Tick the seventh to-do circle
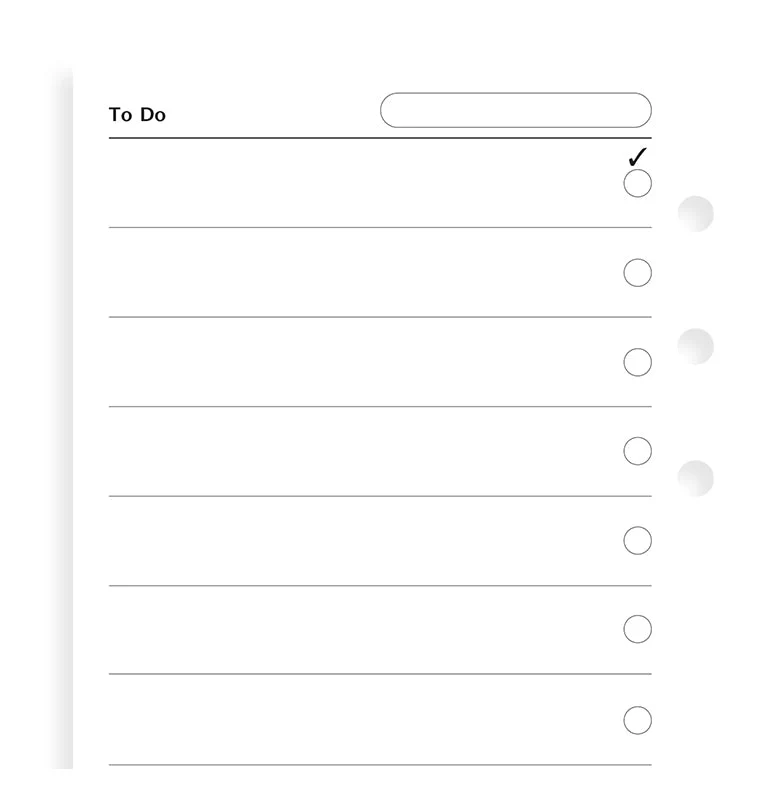This screenshot has width=760, height=797. (x=637, y=720)
